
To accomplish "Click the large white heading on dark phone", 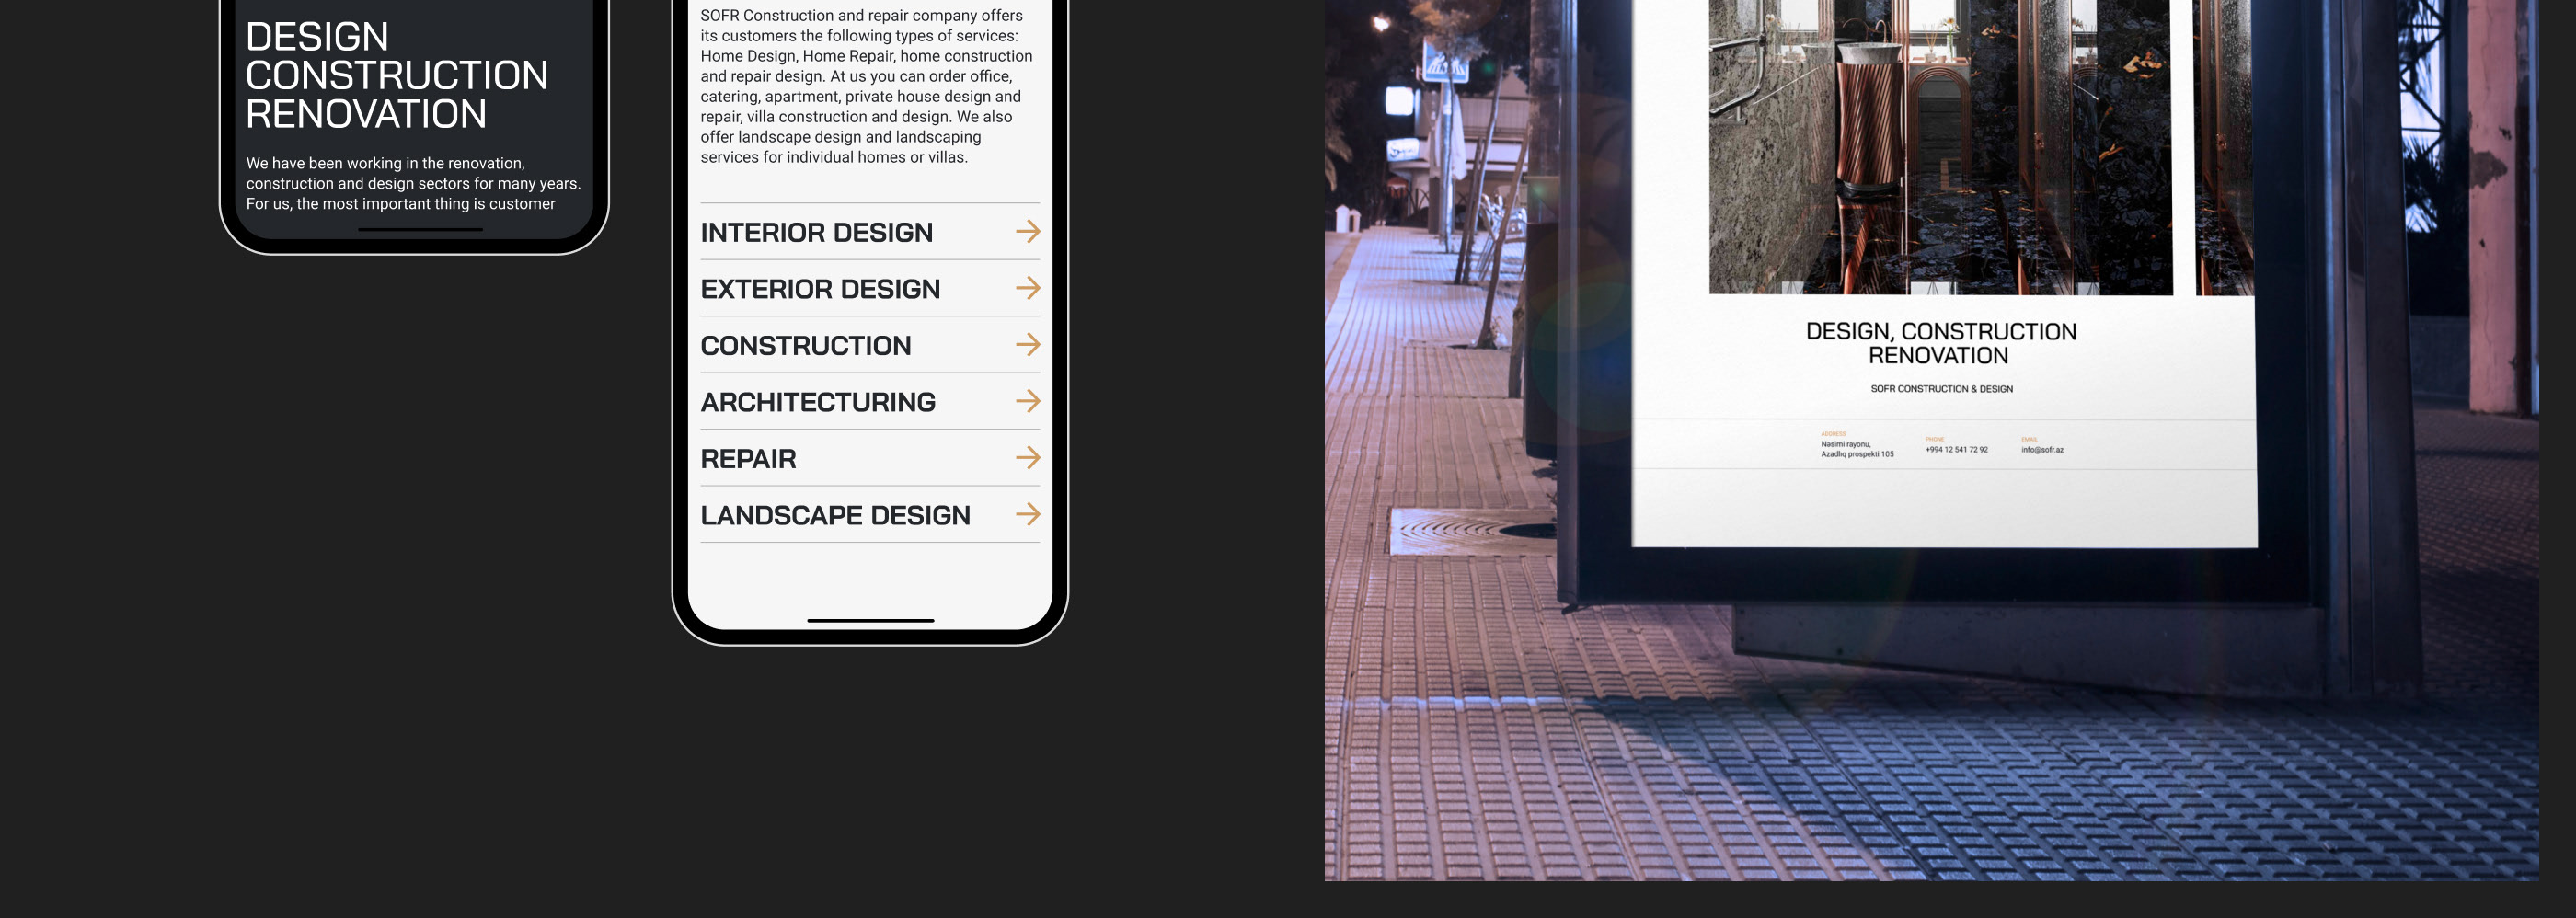I will tap(396, 76).
